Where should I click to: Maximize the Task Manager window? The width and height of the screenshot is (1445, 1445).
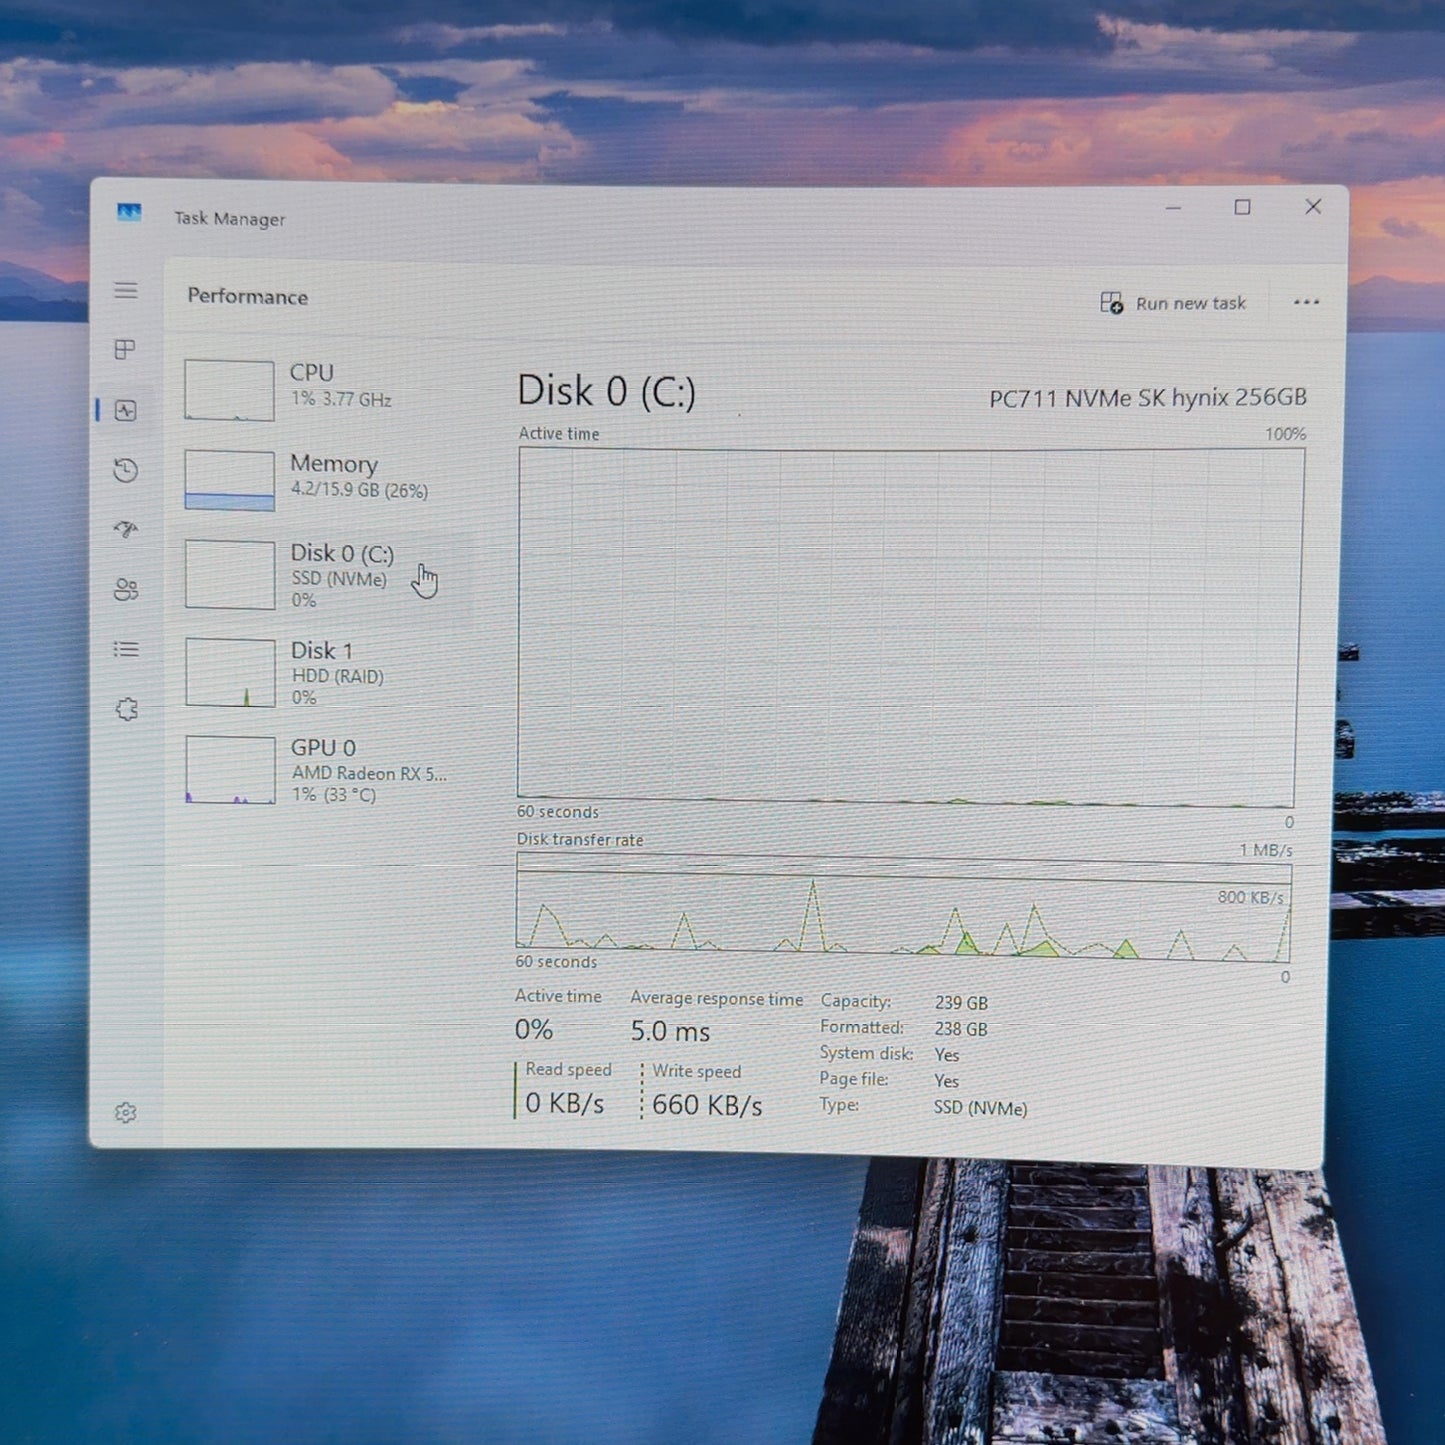(x=1242, y=207)
